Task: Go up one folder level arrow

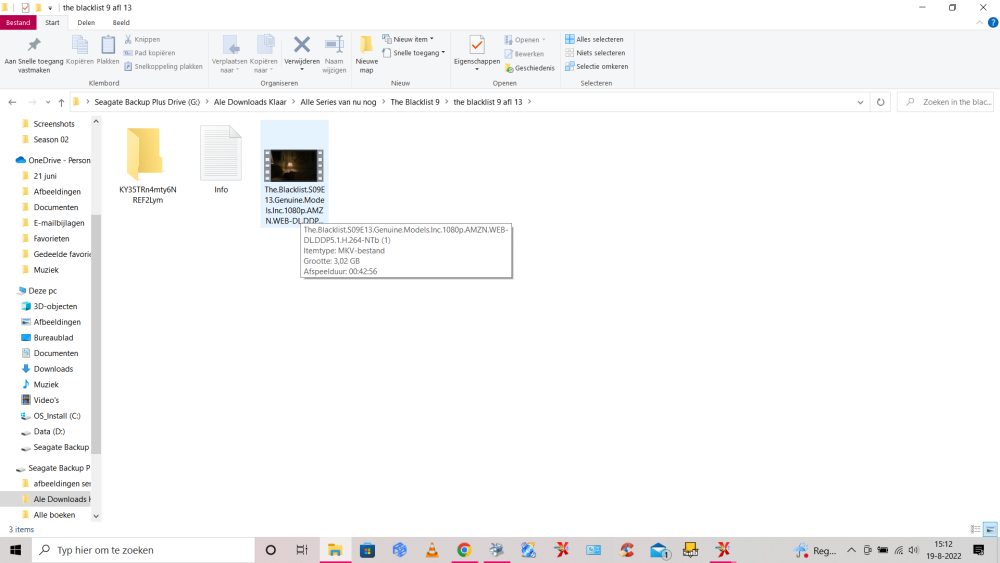Action: click(x=62, y=102)
